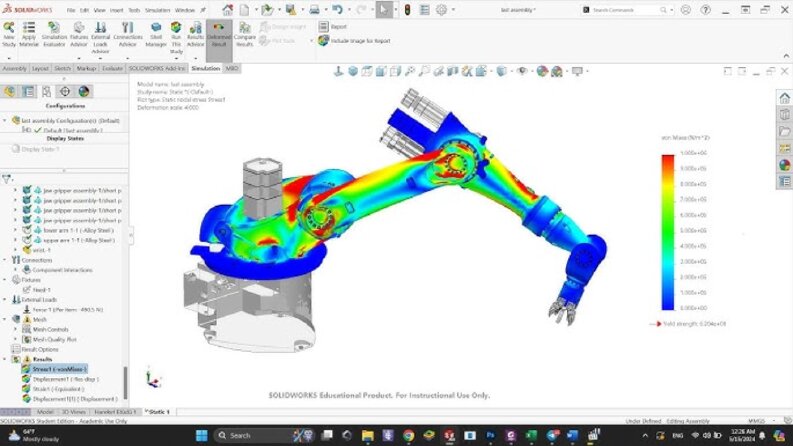793x446 pixels.
Task: Collapse the External Loads tree node
Action: (5, 299)
